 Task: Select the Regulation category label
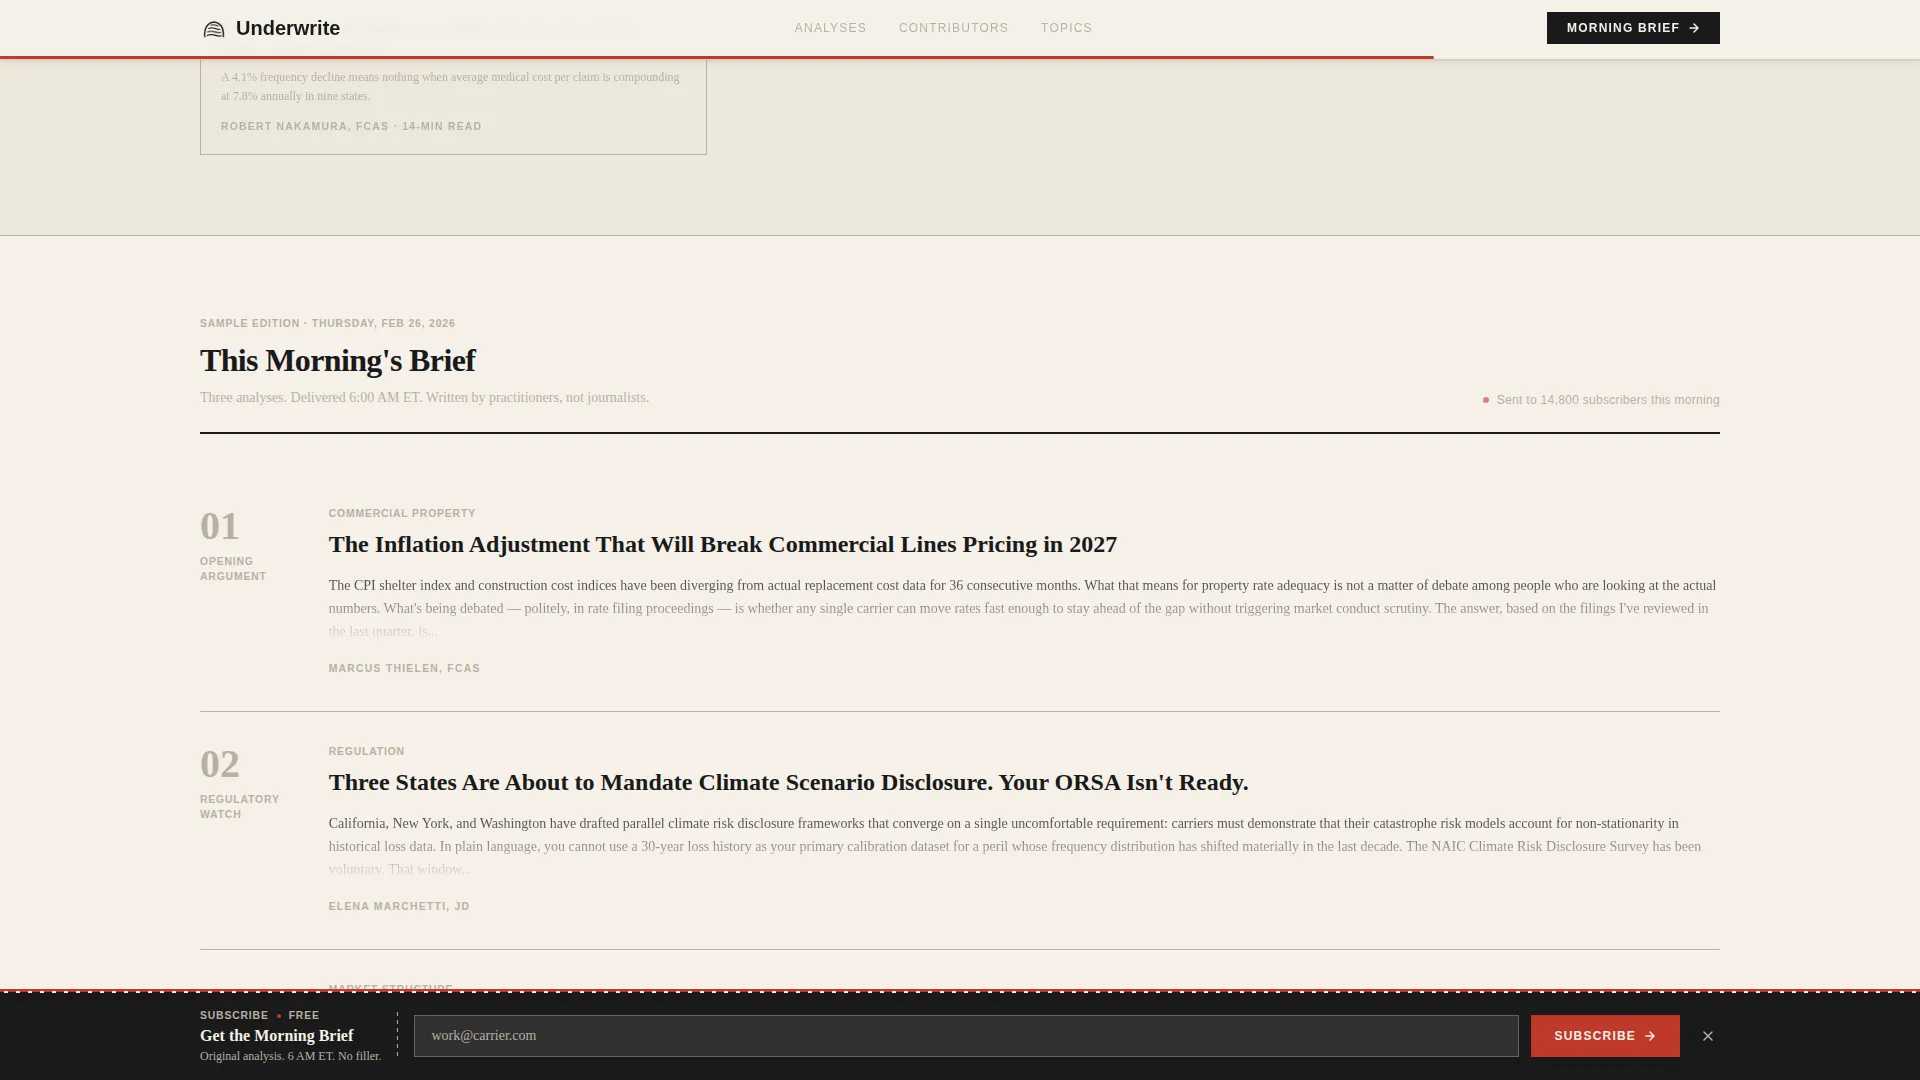[x=366, y=752]
